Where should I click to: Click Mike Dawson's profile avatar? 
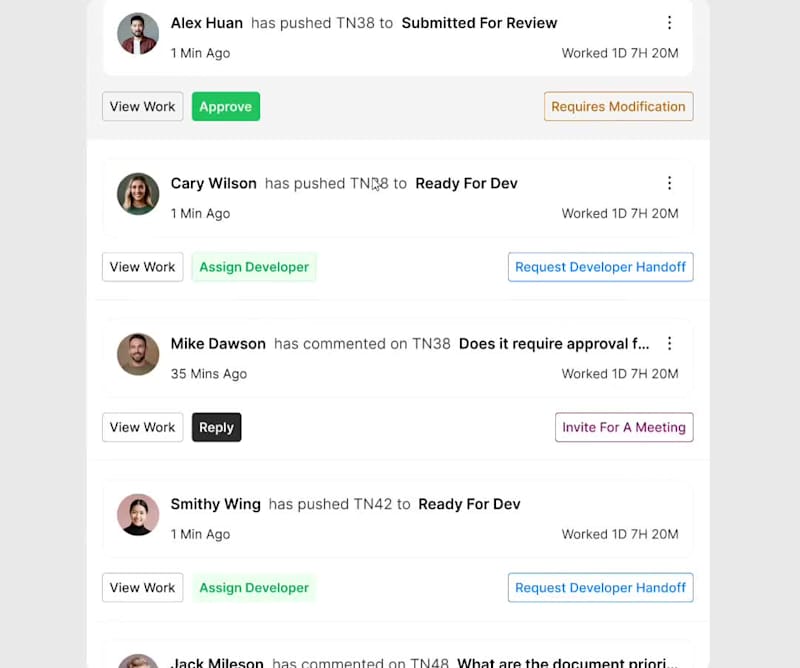(x=138, y=354)
